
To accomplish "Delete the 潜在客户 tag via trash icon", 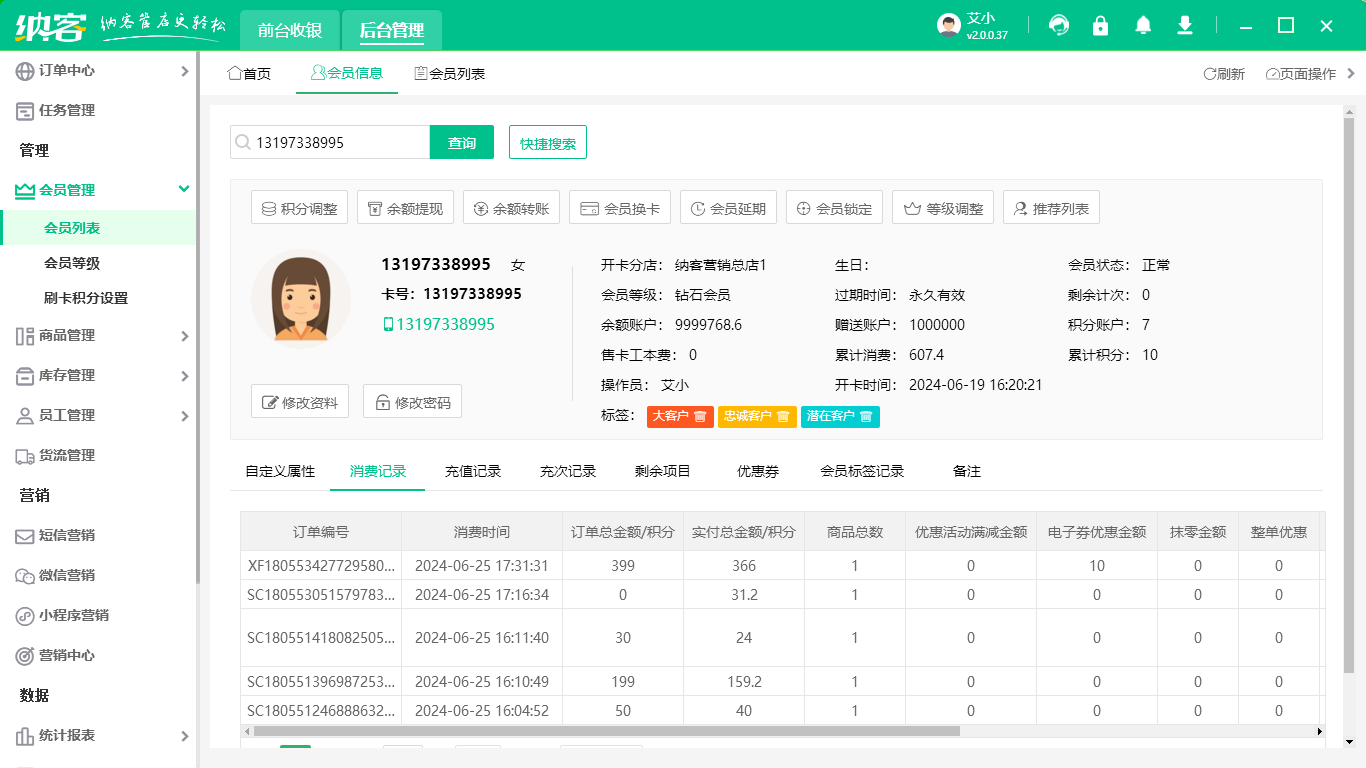I will (x=866, y=416).
